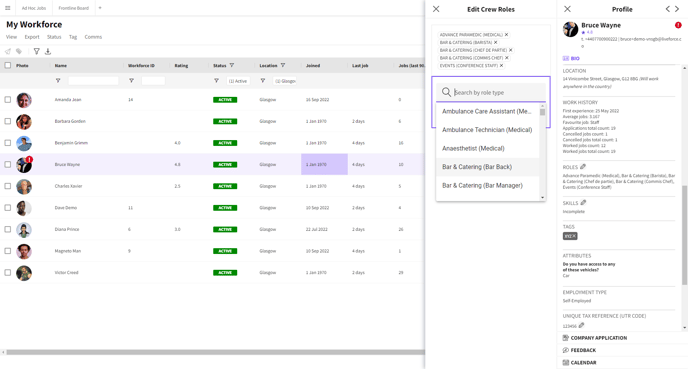Go to the next profile arrow
Viewport: 688px width, 369px height.
tap(677, 9)
